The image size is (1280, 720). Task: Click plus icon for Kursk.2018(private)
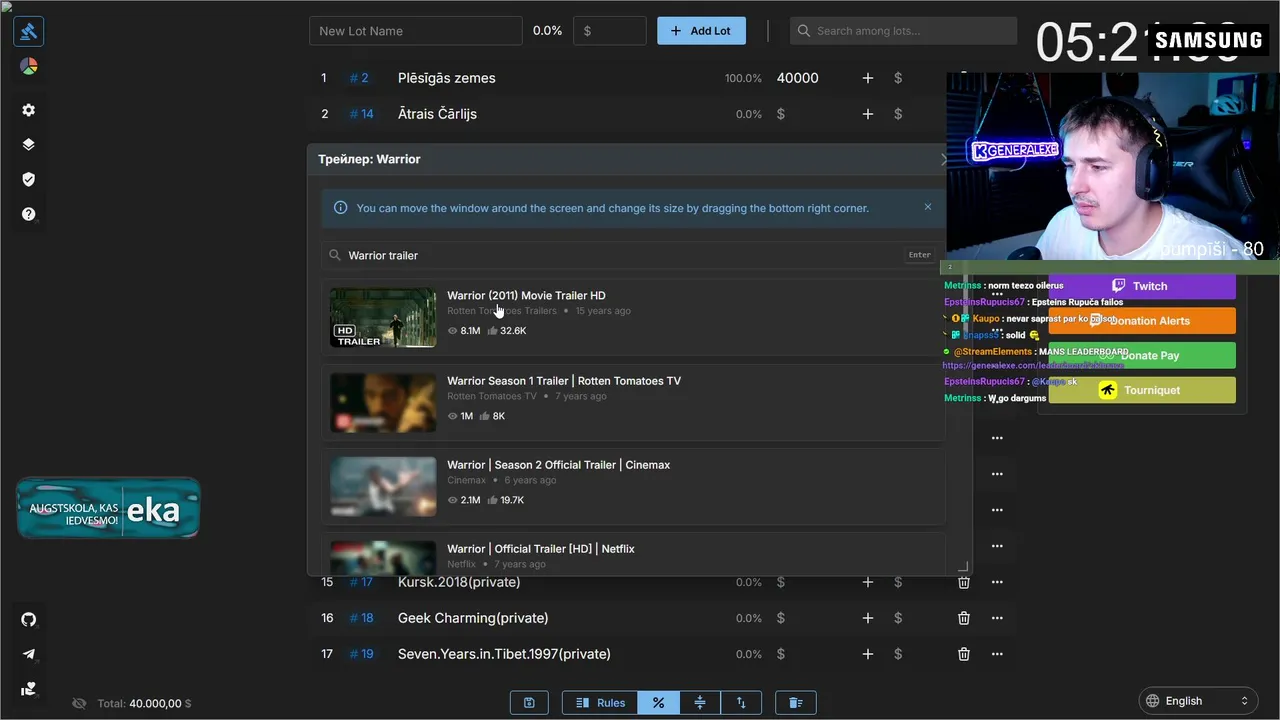pos(868,582)
